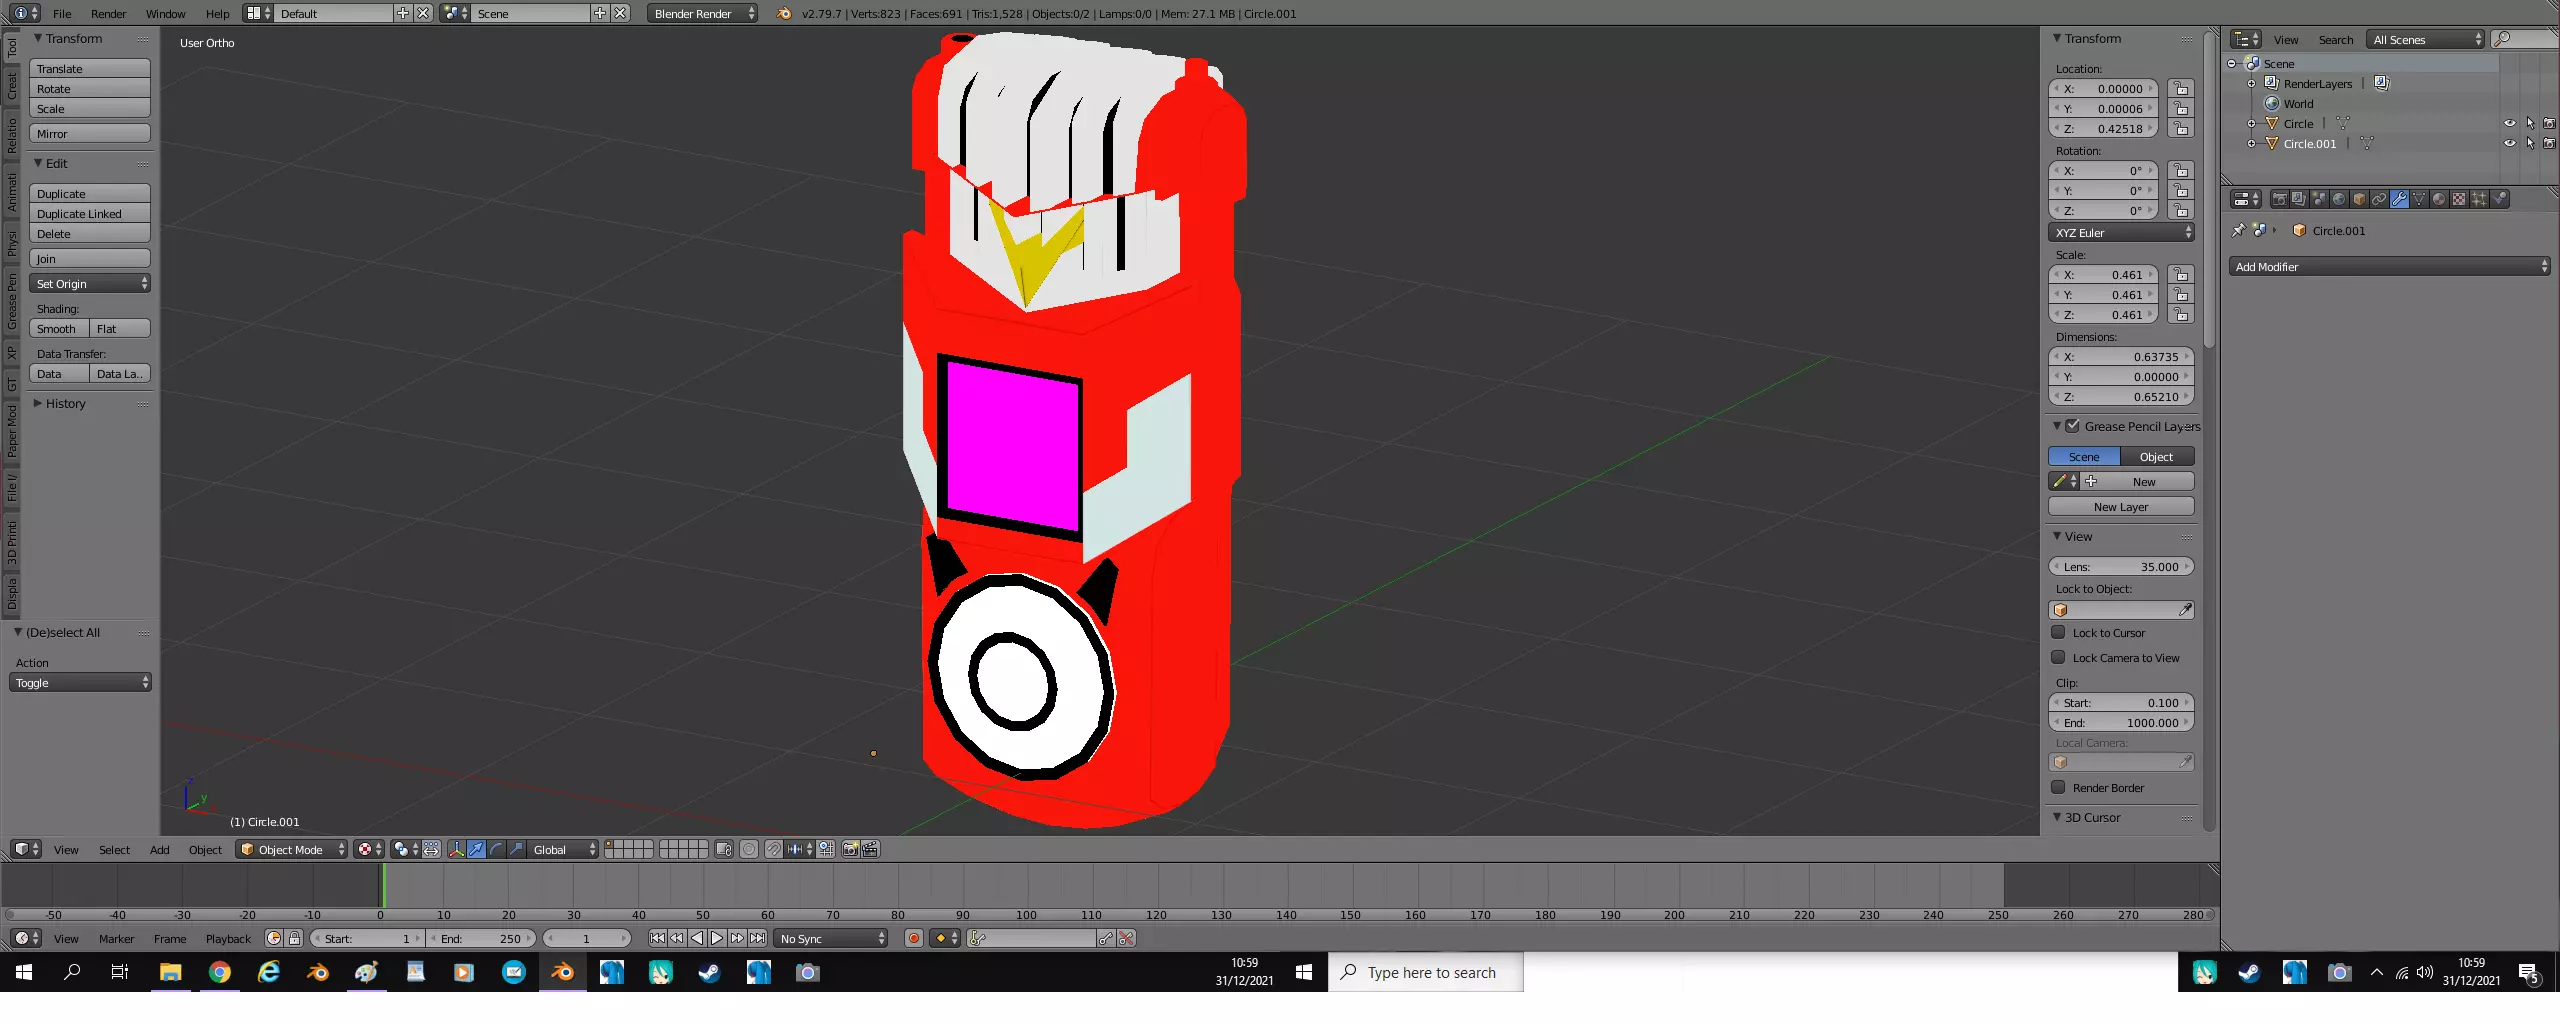This screenshot has height=1024, width=2560.
Task: Toggle renderability camera for Circle.001 object
Action: [x=2549, y=143]
